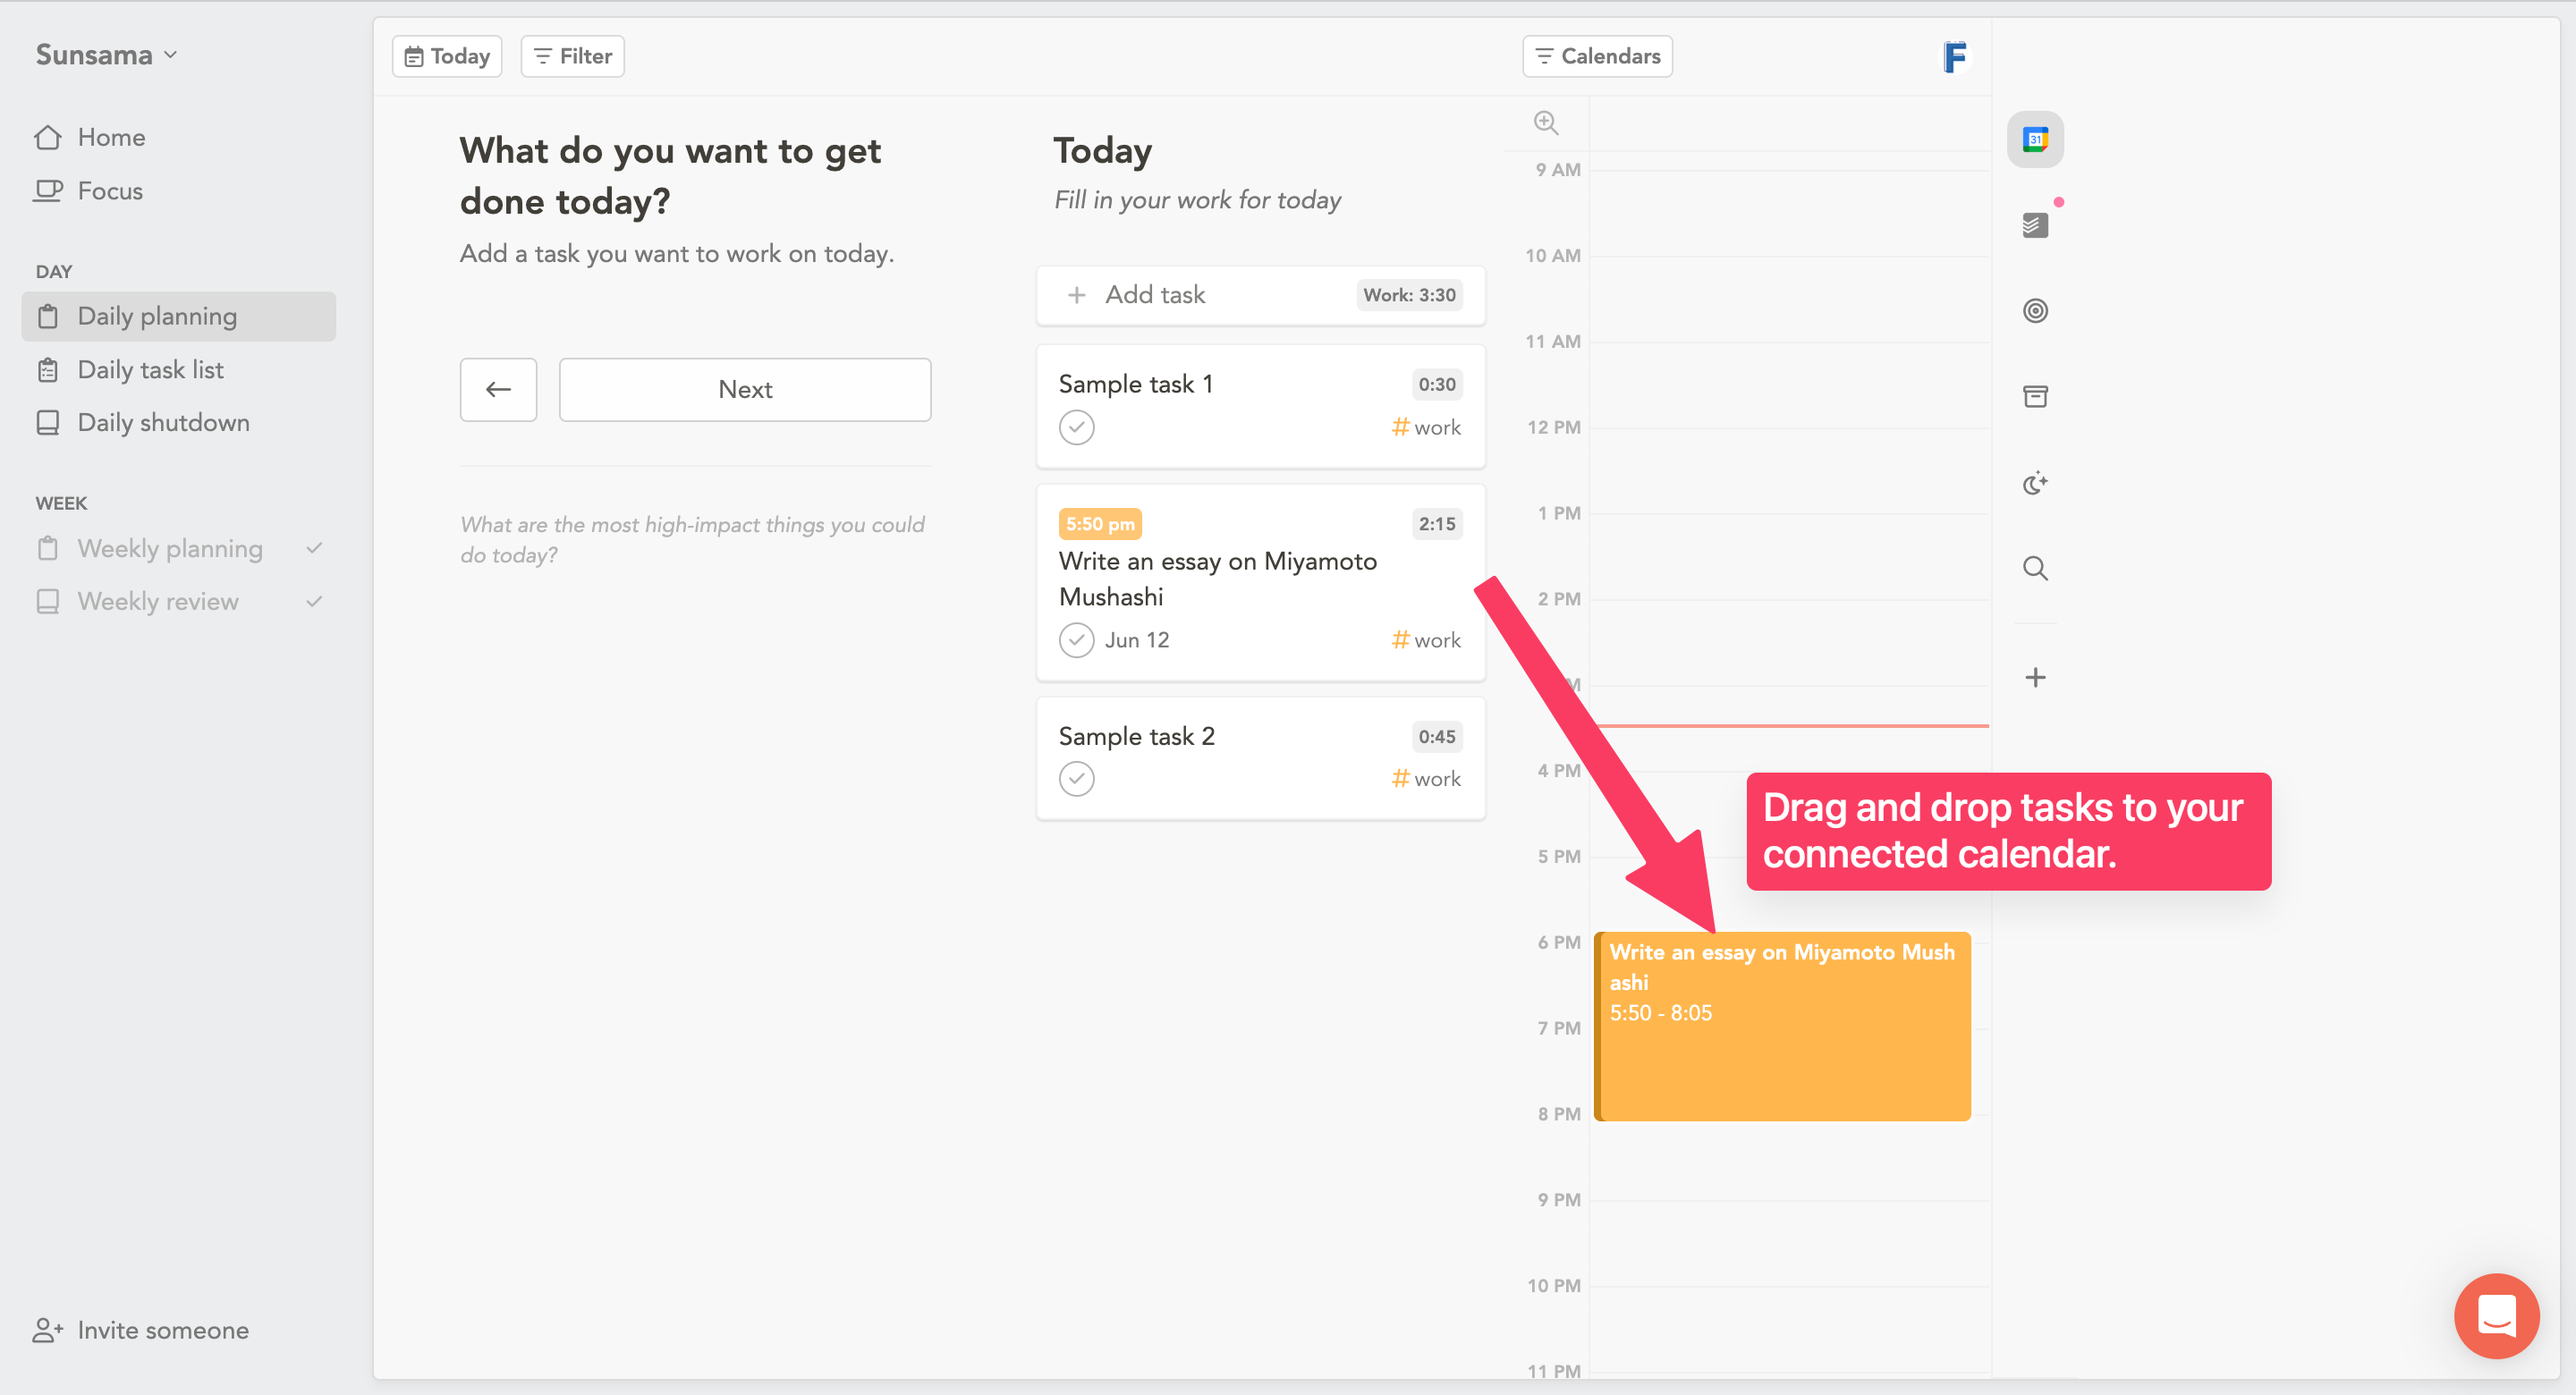The width and height of the screenshot is (2576, 1395).
Task: Click hashtag work on Sample task 1
Action: (1426, 428)
